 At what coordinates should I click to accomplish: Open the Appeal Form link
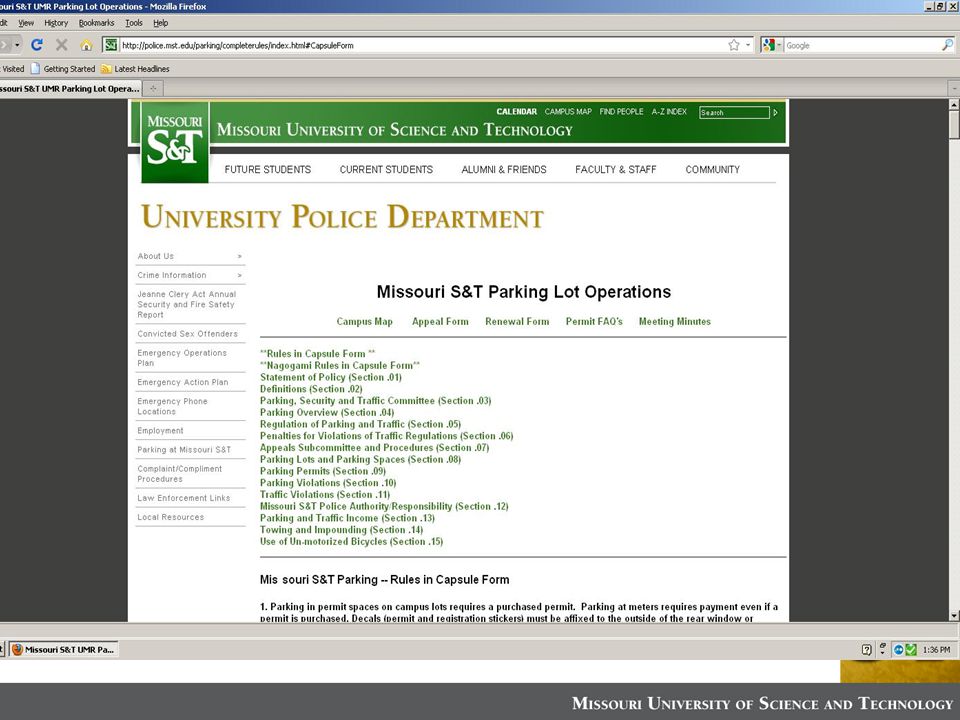(x=440, y=321)
